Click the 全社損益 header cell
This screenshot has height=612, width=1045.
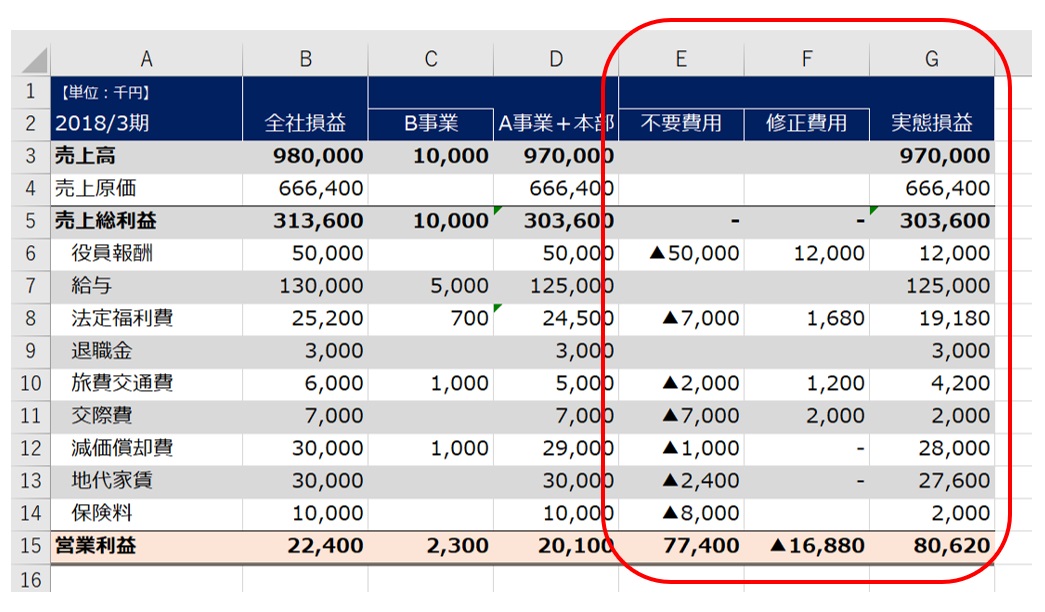(x=305, y=123)
